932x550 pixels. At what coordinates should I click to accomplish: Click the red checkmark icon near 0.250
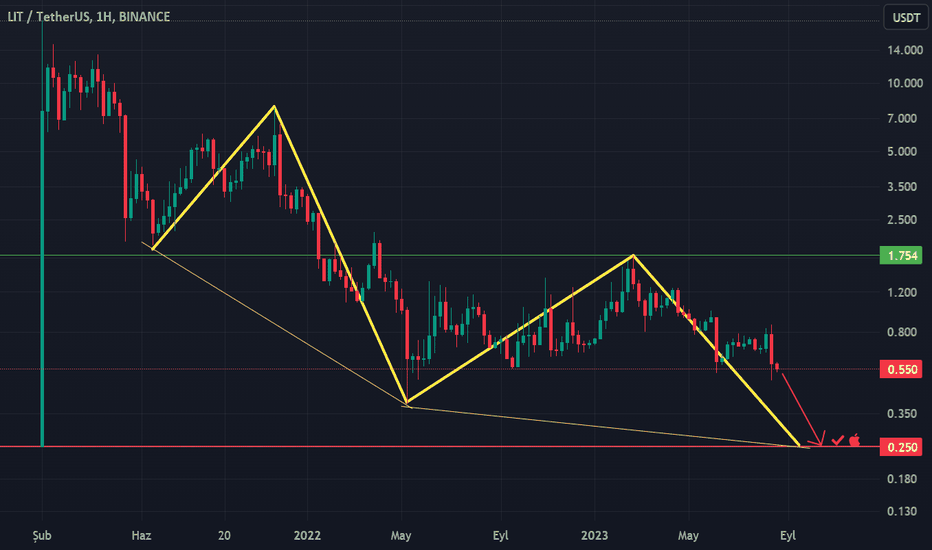pyautogui.click(x=838, y=439)
